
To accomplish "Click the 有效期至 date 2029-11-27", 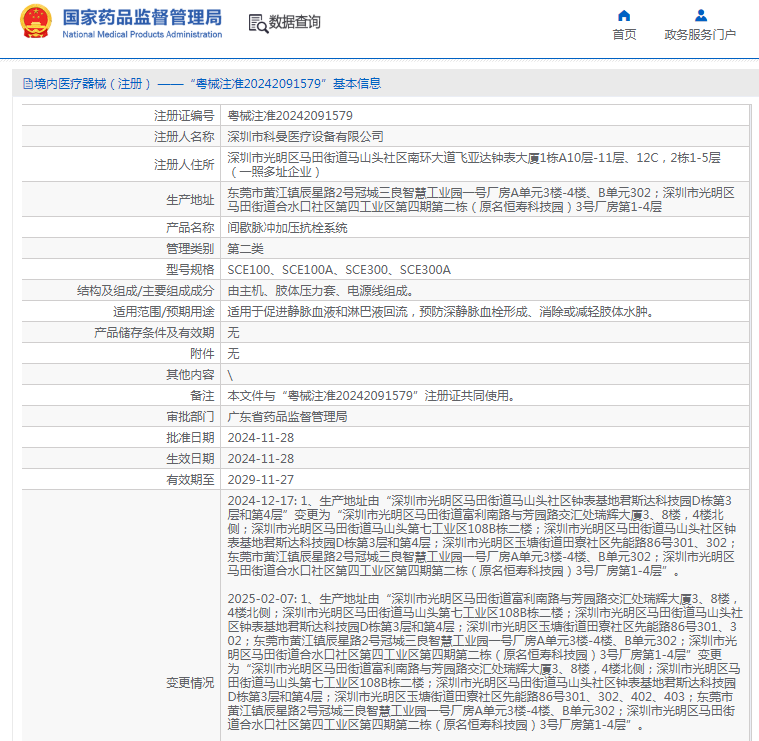I will [261, 480].
